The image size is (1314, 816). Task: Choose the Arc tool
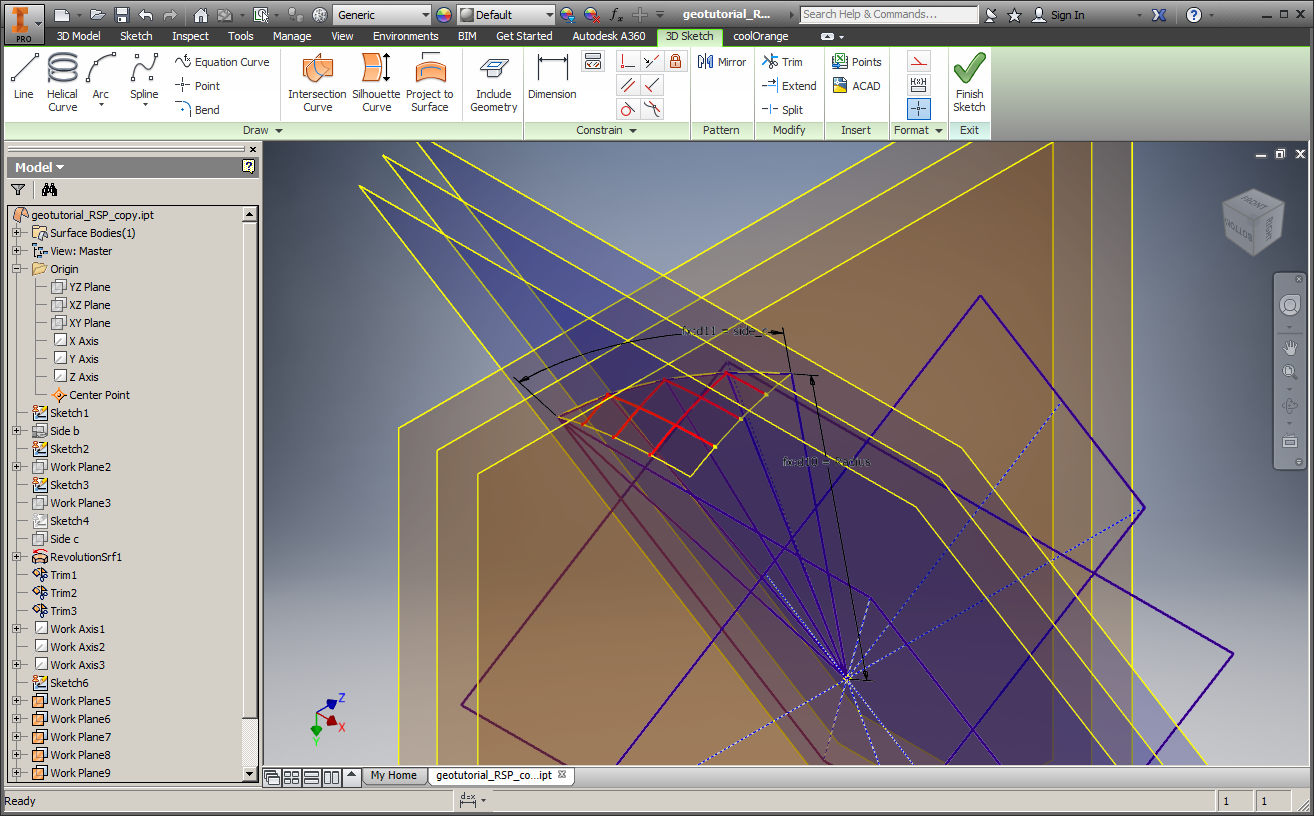(101, 80)
